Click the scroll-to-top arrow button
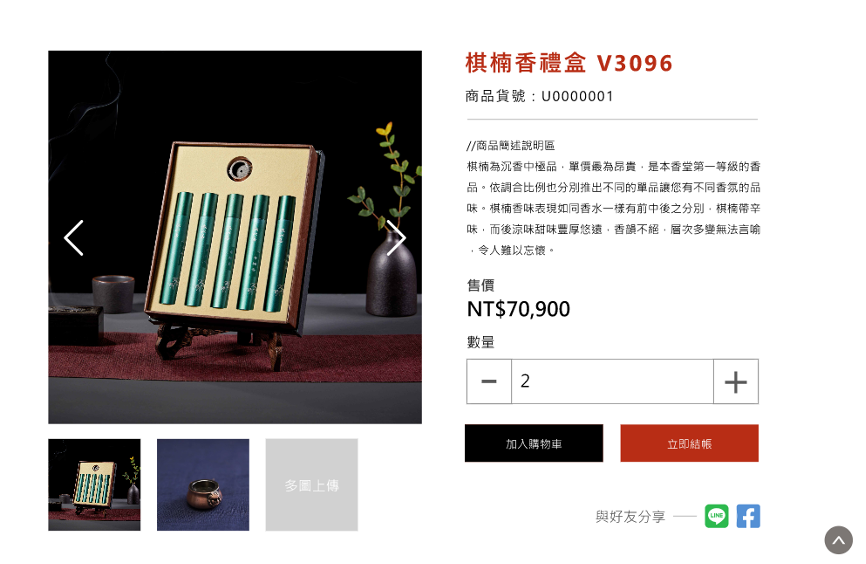The height and width of the screenshot is (564, 866). (838, 540)
